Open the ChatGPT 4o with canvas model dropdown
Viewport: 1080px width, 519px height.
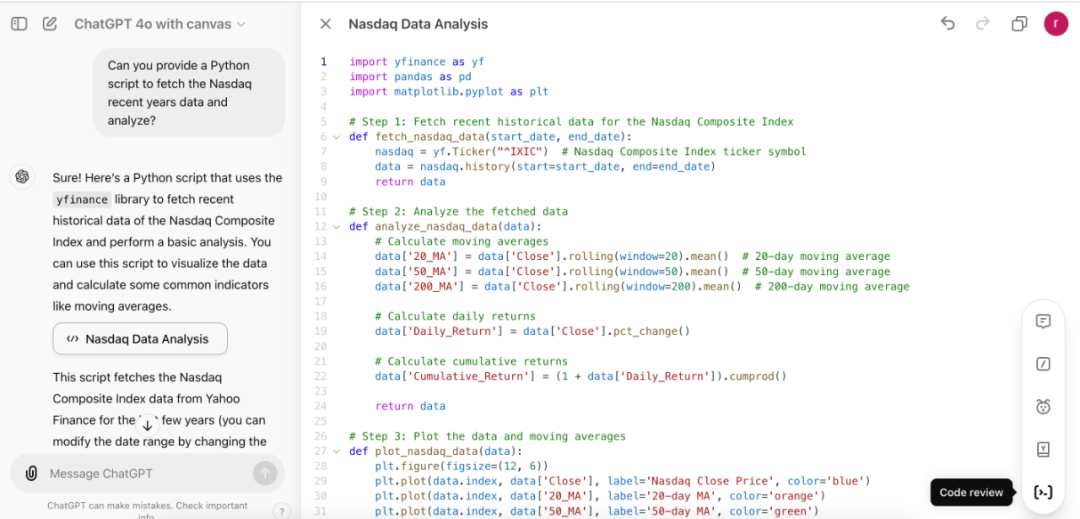tap(160, 24)
